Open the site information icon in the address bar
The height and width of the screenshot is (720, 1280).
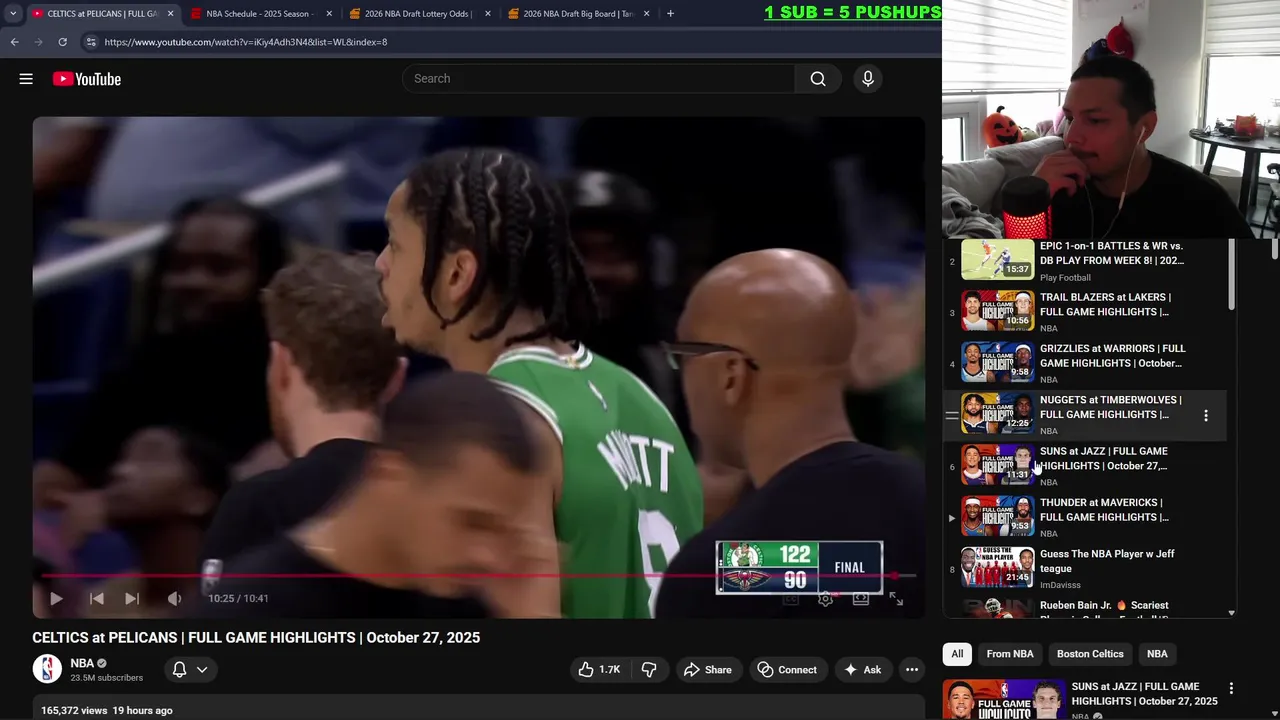[x=90, y=42]
